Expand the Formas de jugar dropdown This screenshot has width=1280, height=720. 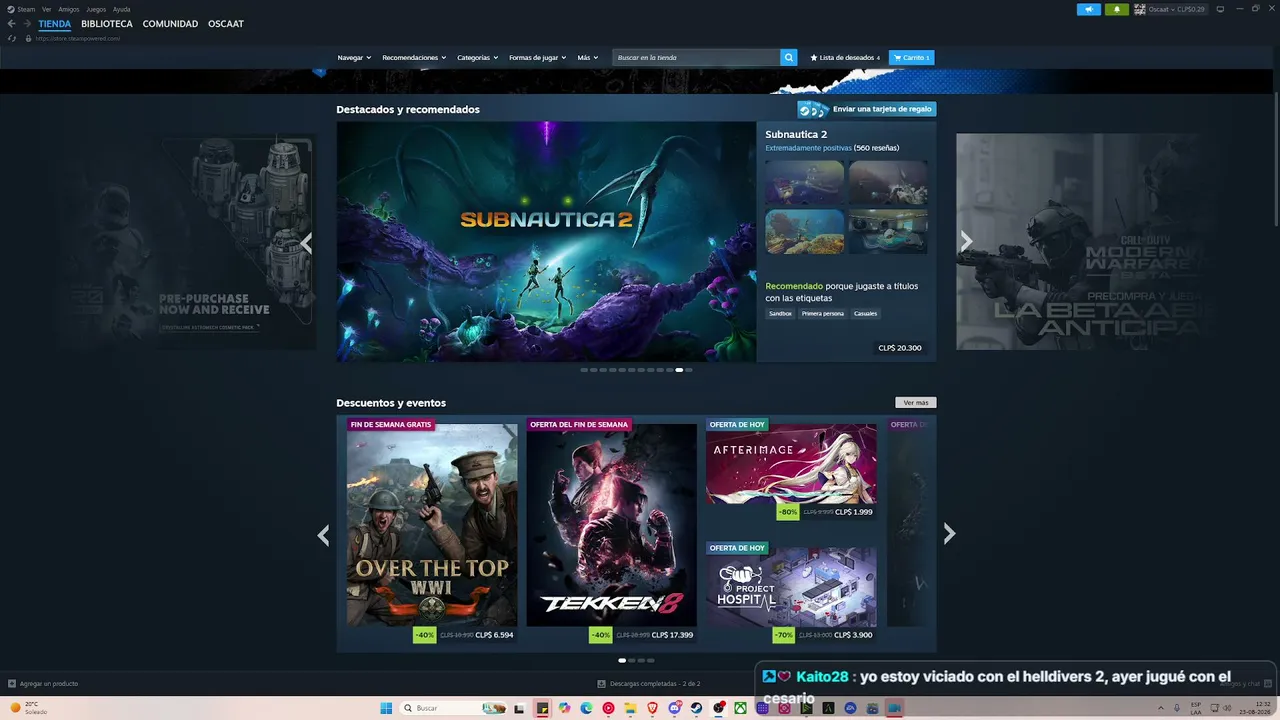538,58
